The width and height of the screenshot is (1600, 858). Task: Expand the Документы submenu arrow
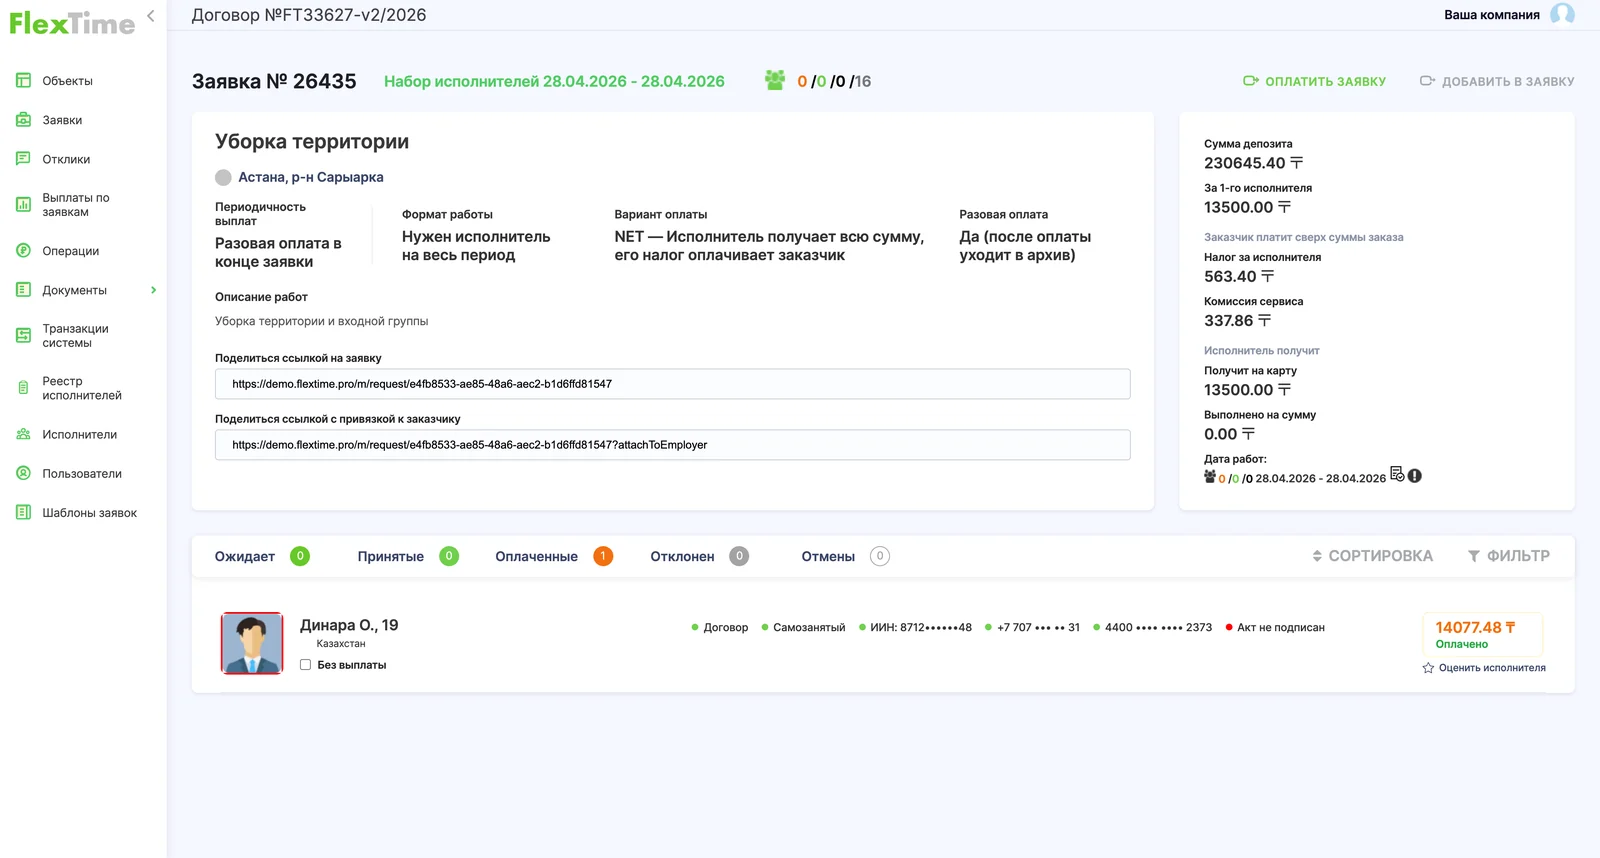[153, 290]
